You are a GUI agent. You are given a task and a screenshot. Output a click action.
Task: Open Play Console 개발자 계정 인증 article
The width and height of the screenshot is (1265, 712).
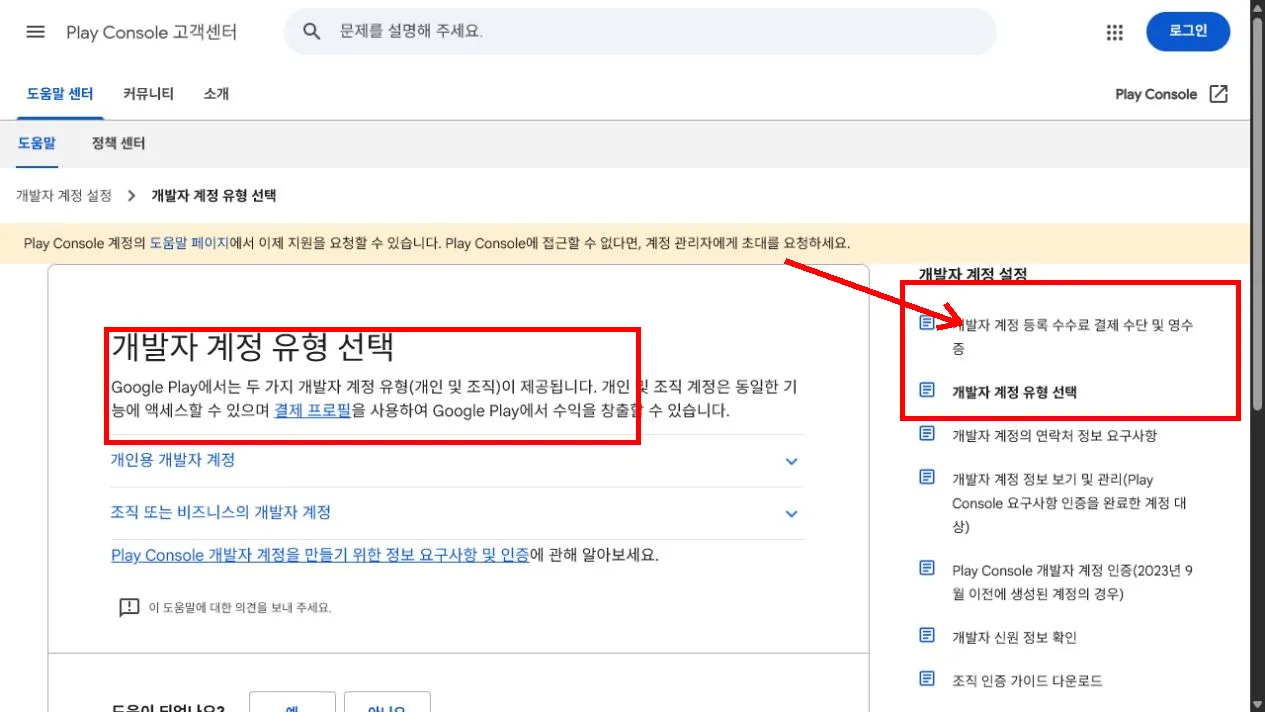click(1073, 582)
